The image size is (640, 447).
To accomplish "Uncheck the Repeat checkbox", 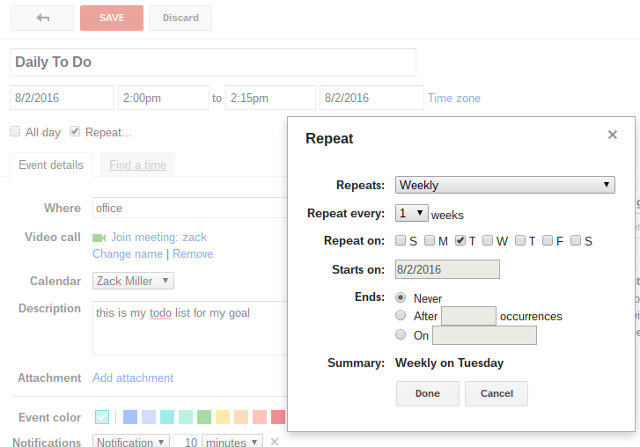I will (75, 131).
